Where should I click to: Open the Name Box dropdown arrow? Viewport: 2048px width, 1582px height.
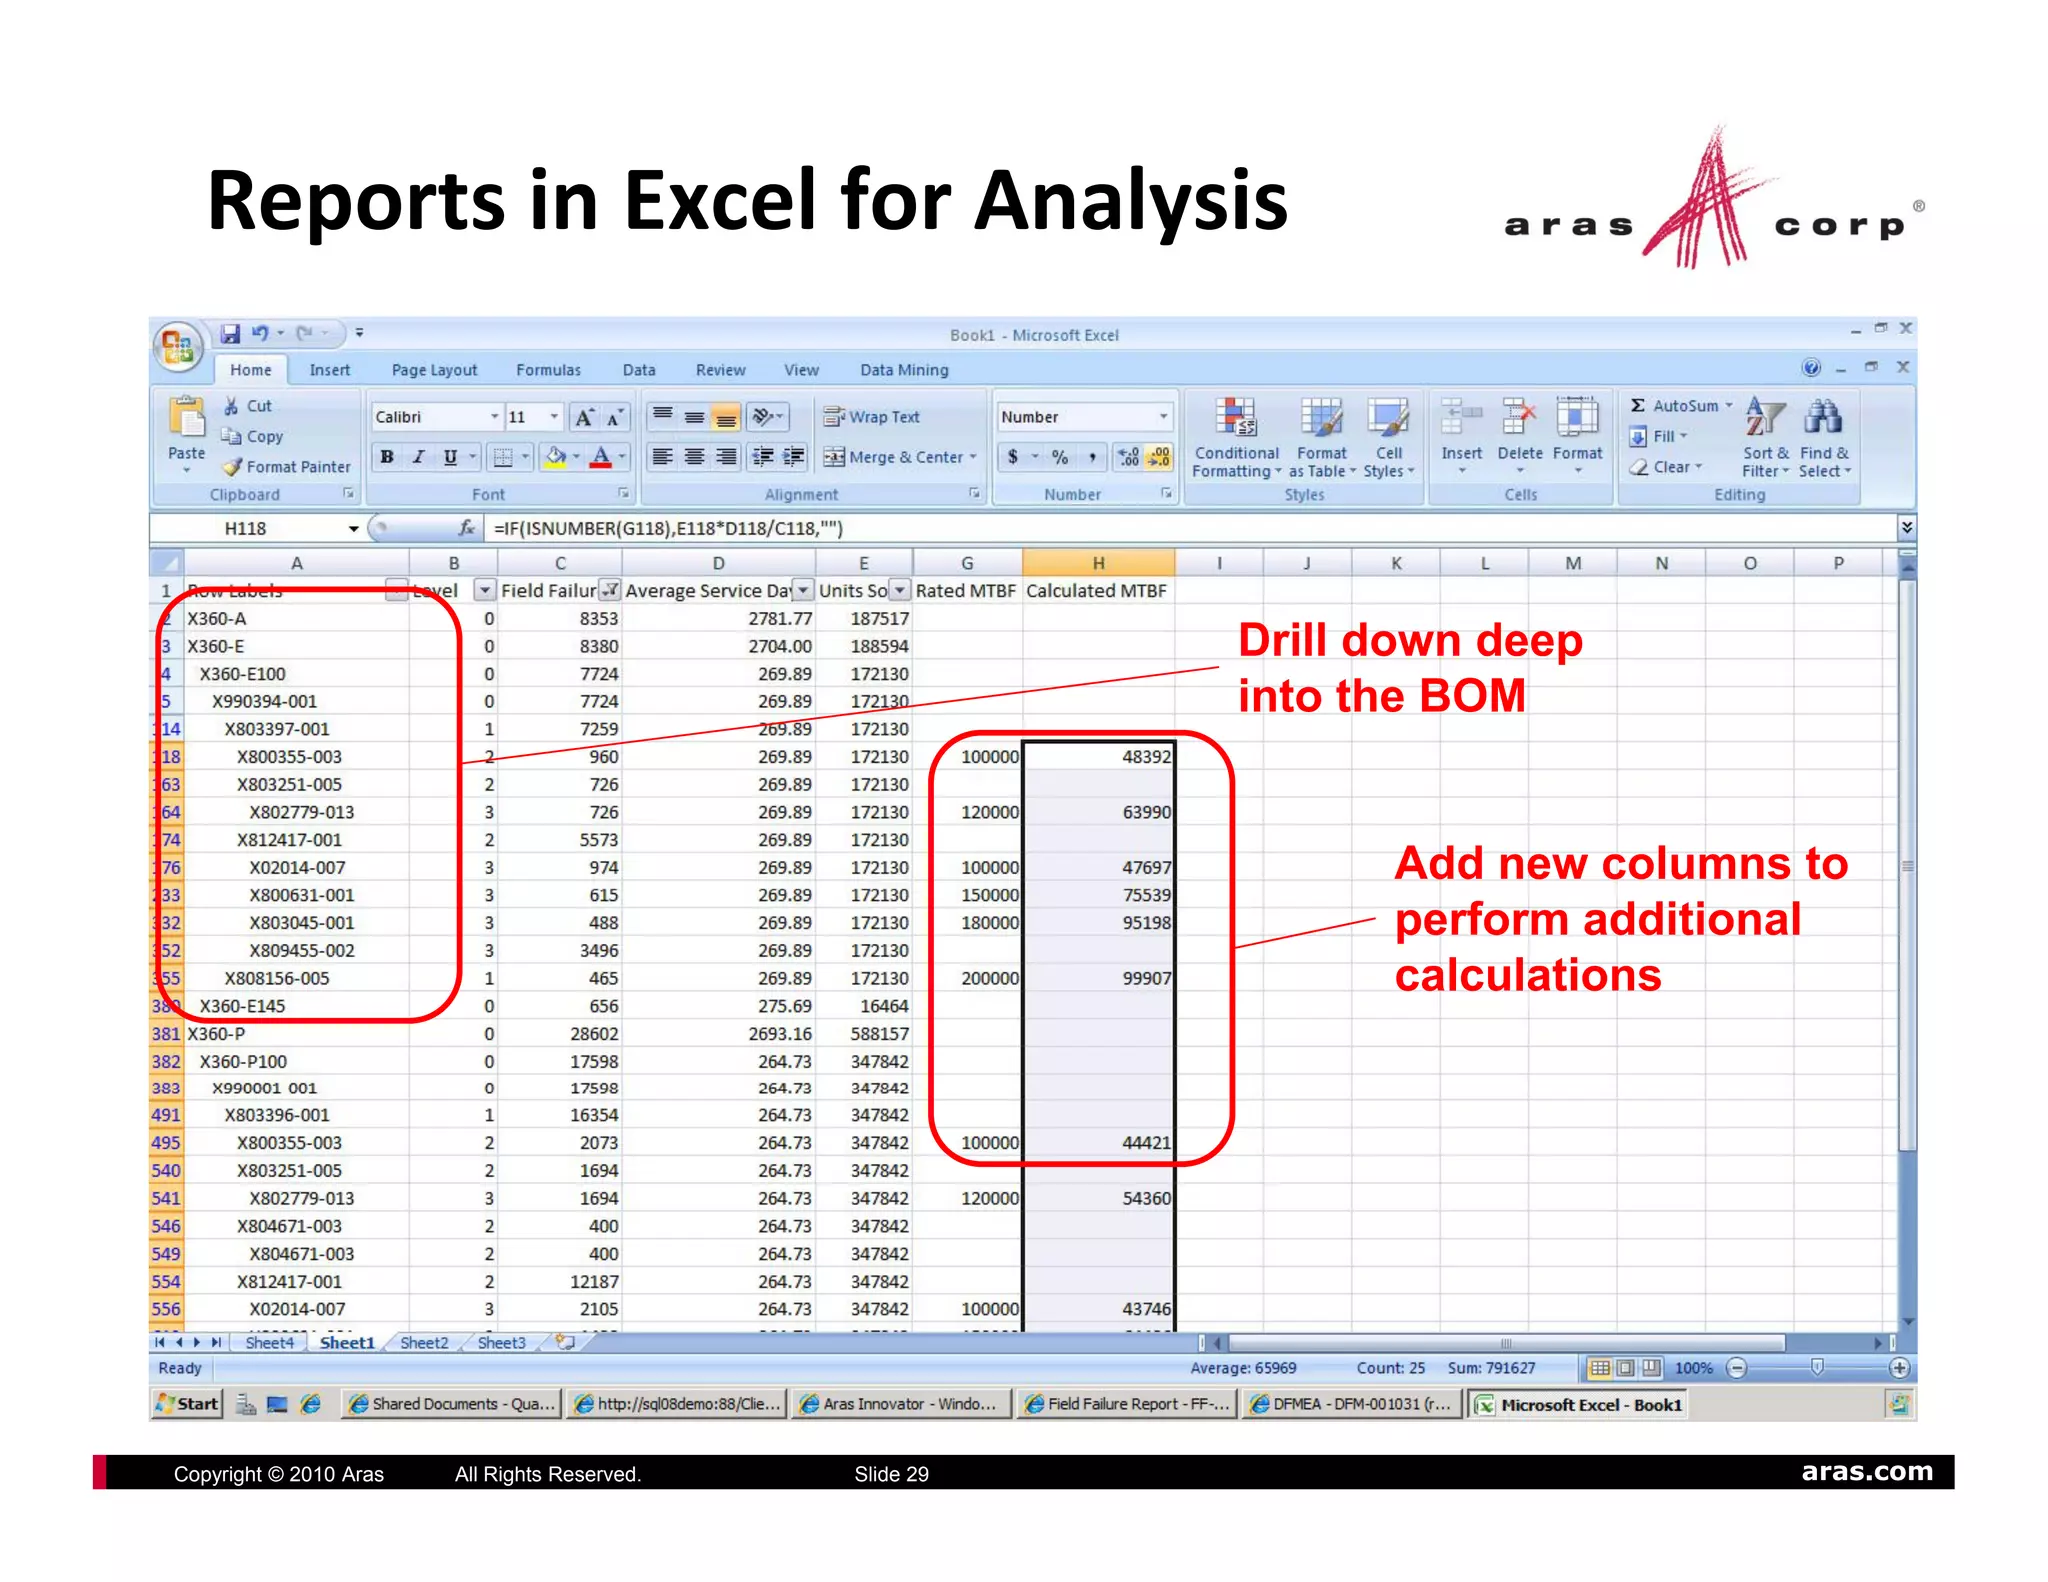(353, 528)
